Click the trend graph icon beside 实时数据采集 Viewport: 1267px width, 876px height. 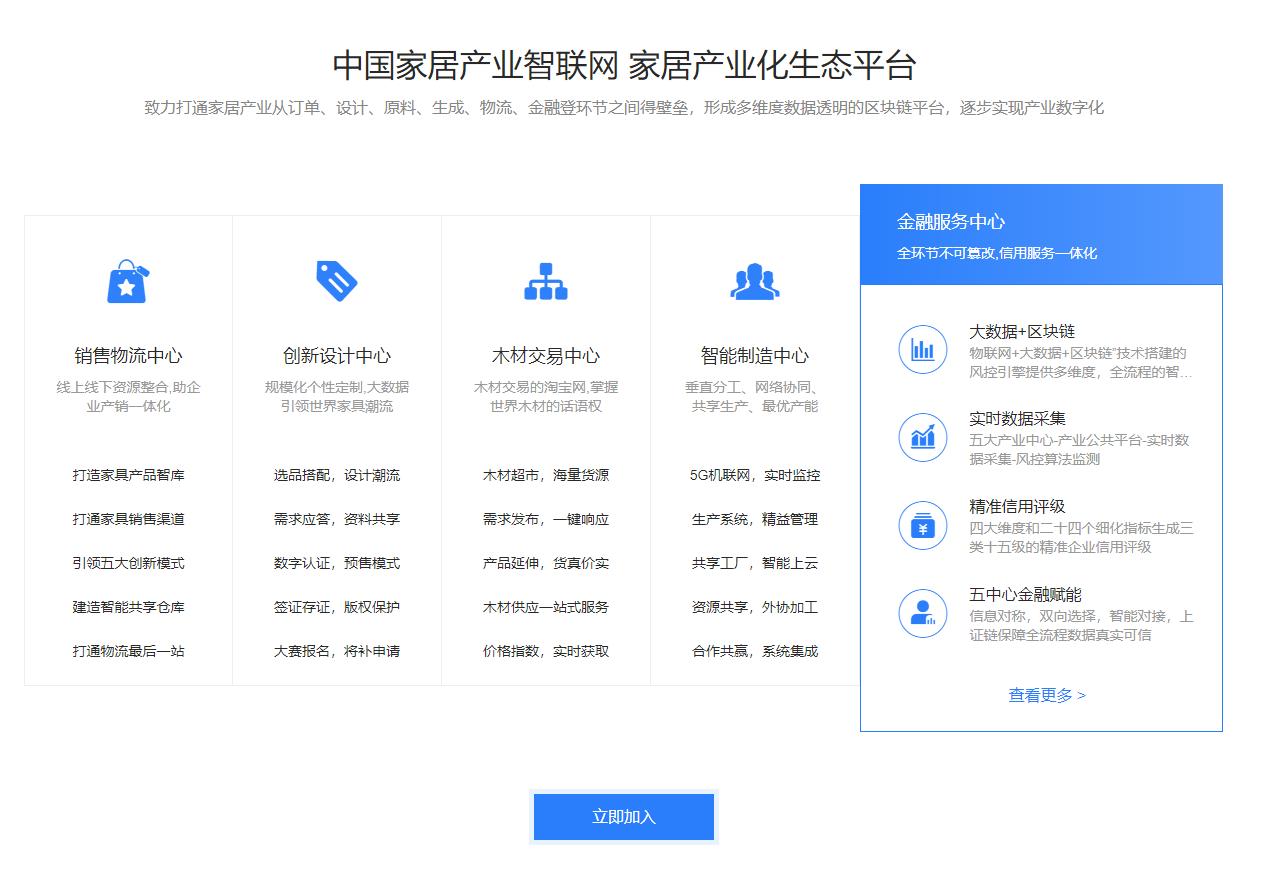922,437
